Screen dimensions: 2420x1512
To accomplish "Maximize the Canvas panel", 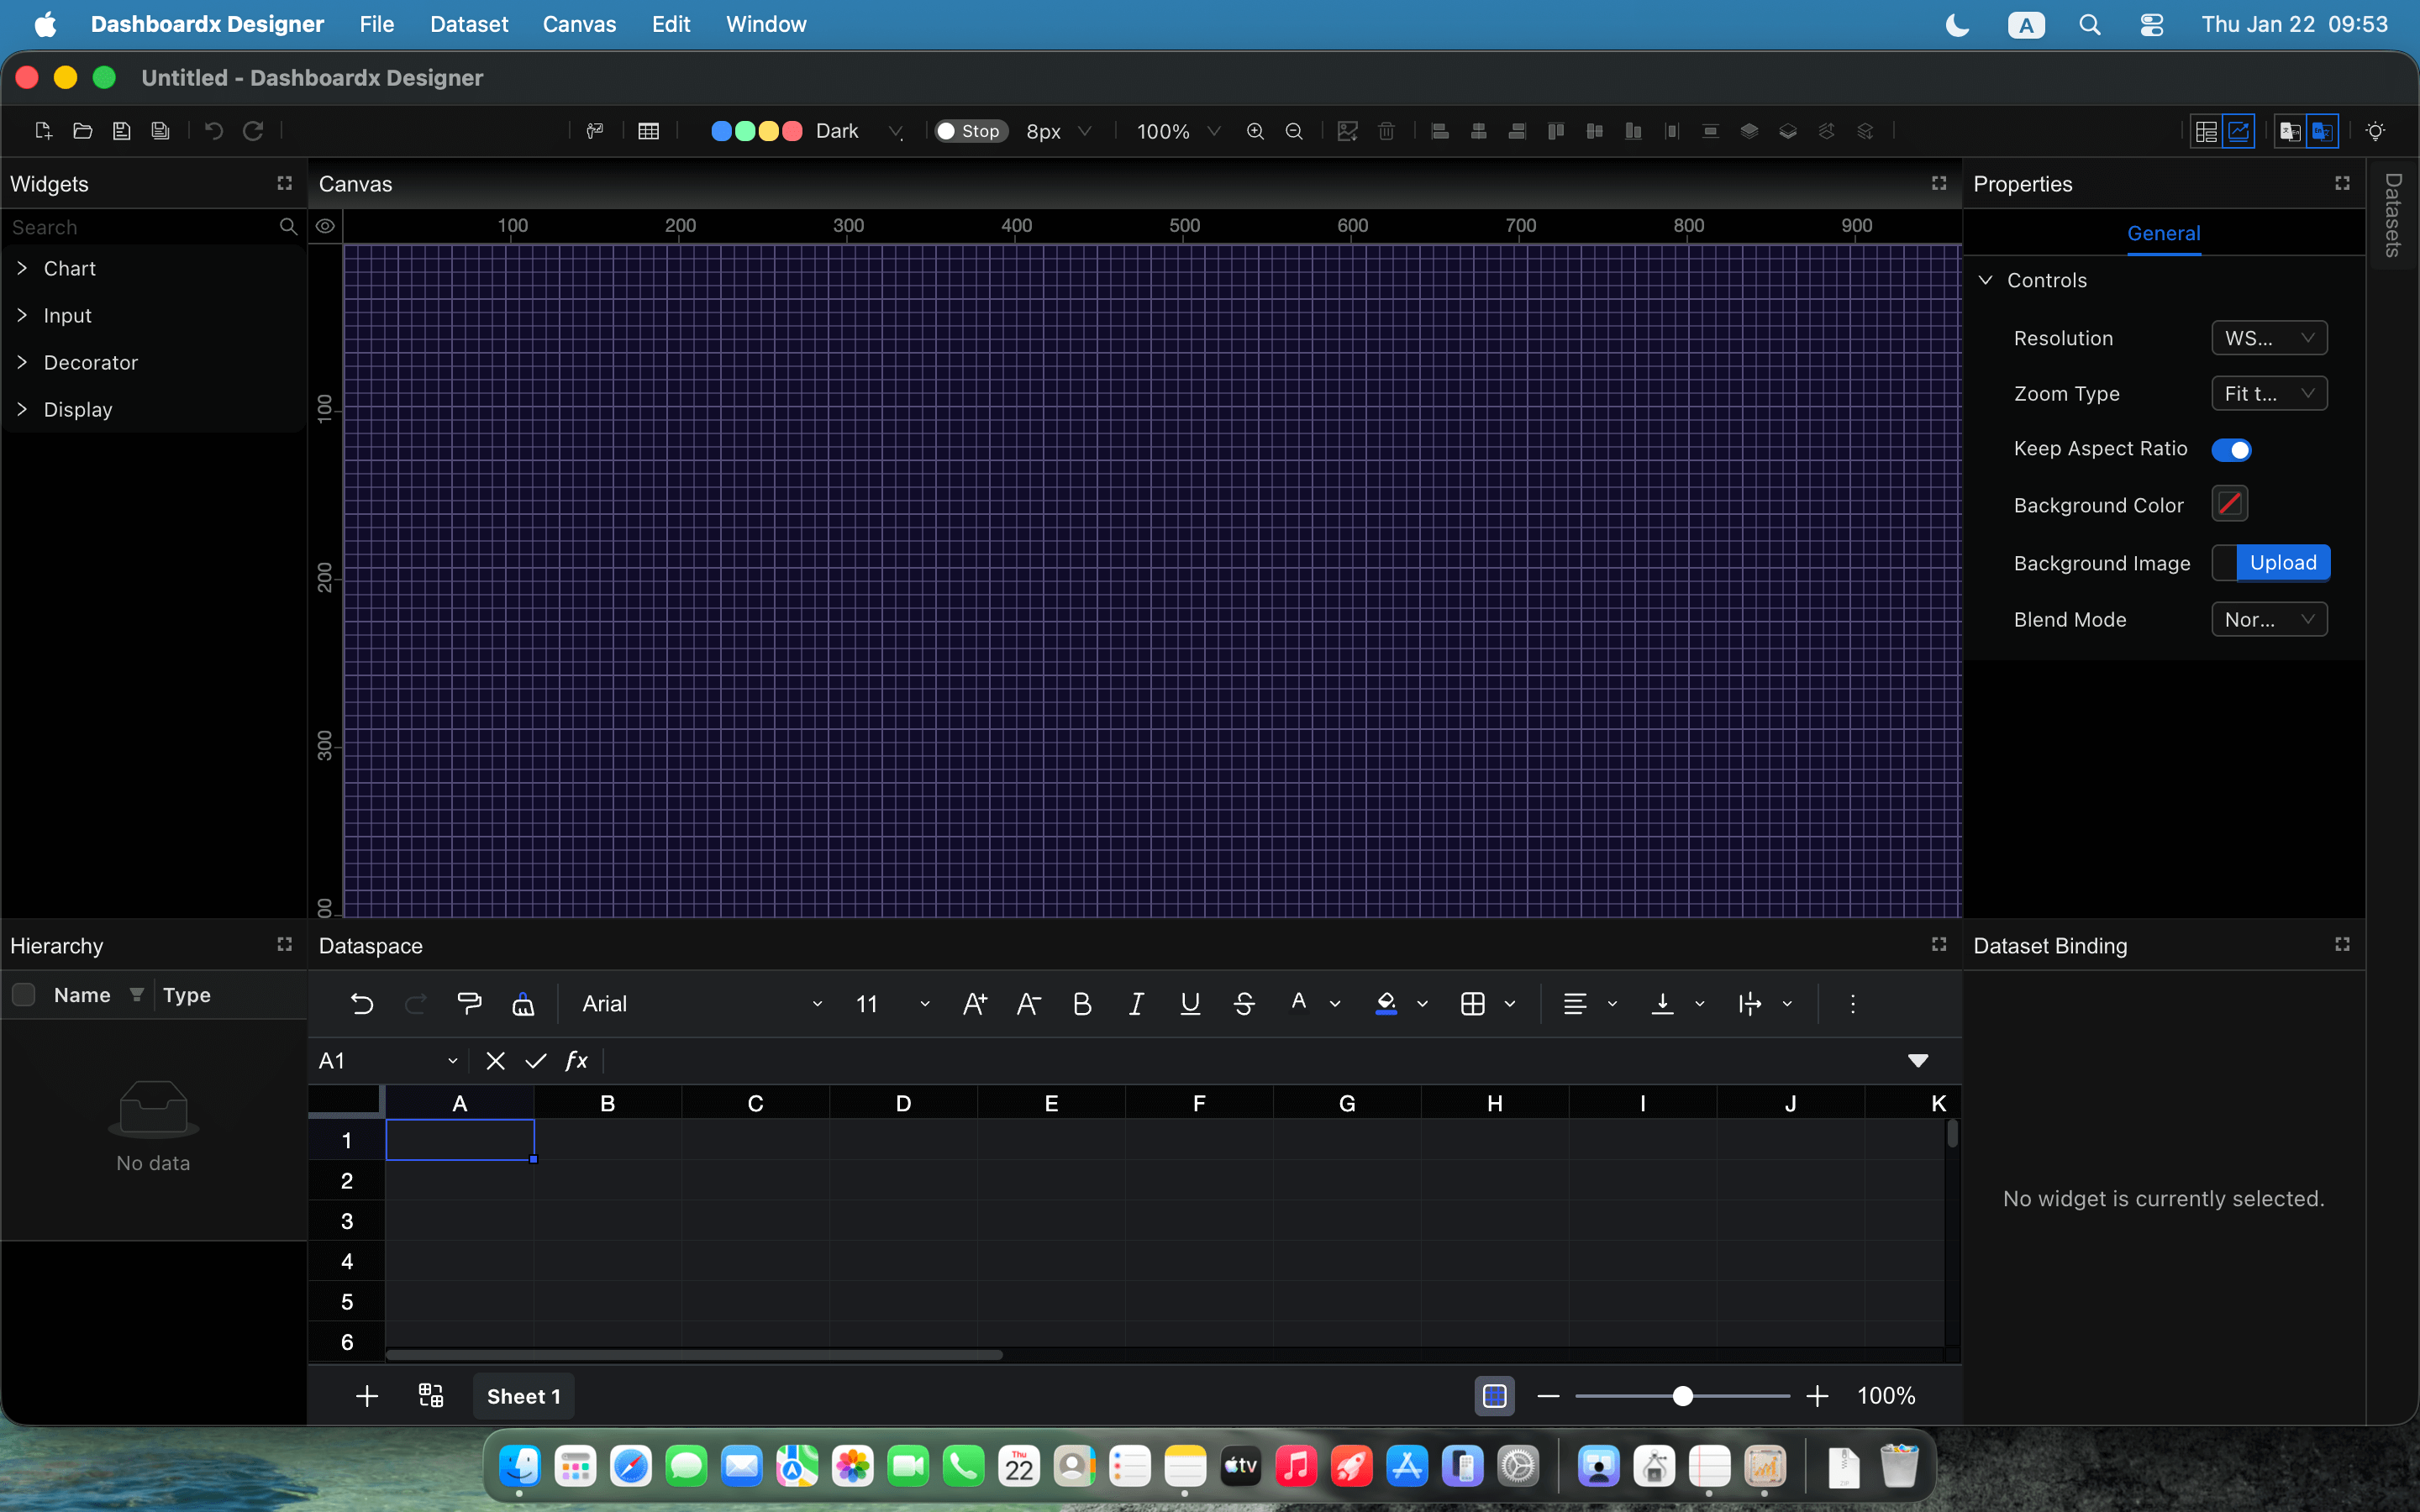I will [1939, 183].
